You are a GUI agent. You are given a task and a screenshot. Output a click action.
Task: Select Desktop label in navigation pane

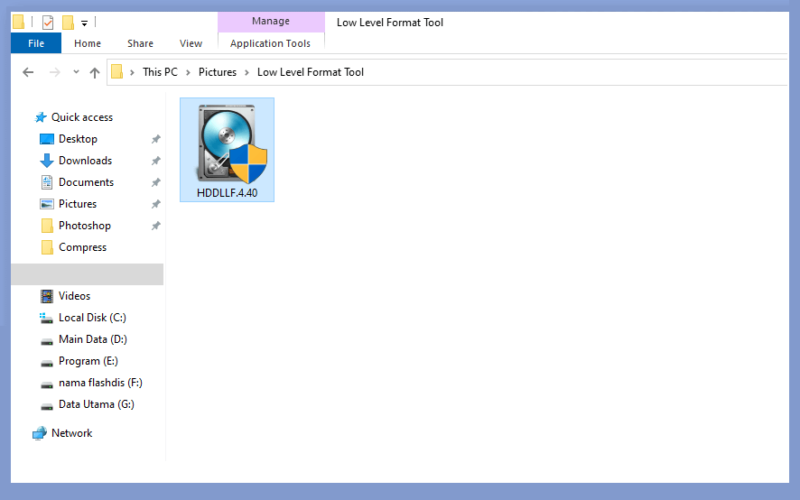click(78, 139)
